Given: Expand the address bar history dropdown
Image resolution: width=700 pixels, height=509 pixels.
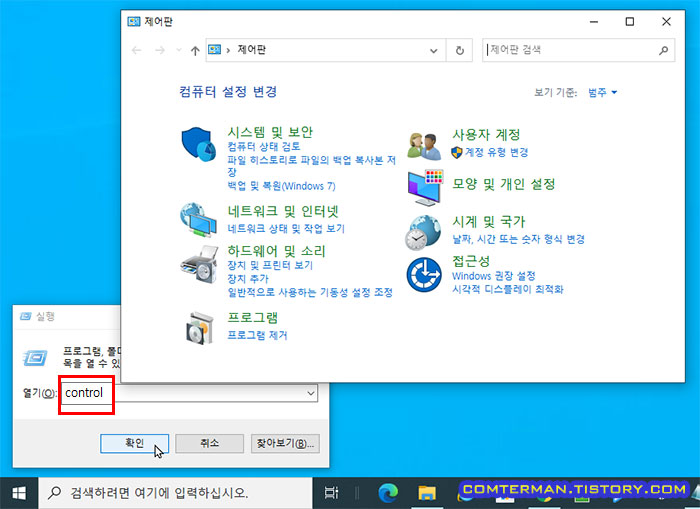Looking at the screenshot, I should pos(433,50).
